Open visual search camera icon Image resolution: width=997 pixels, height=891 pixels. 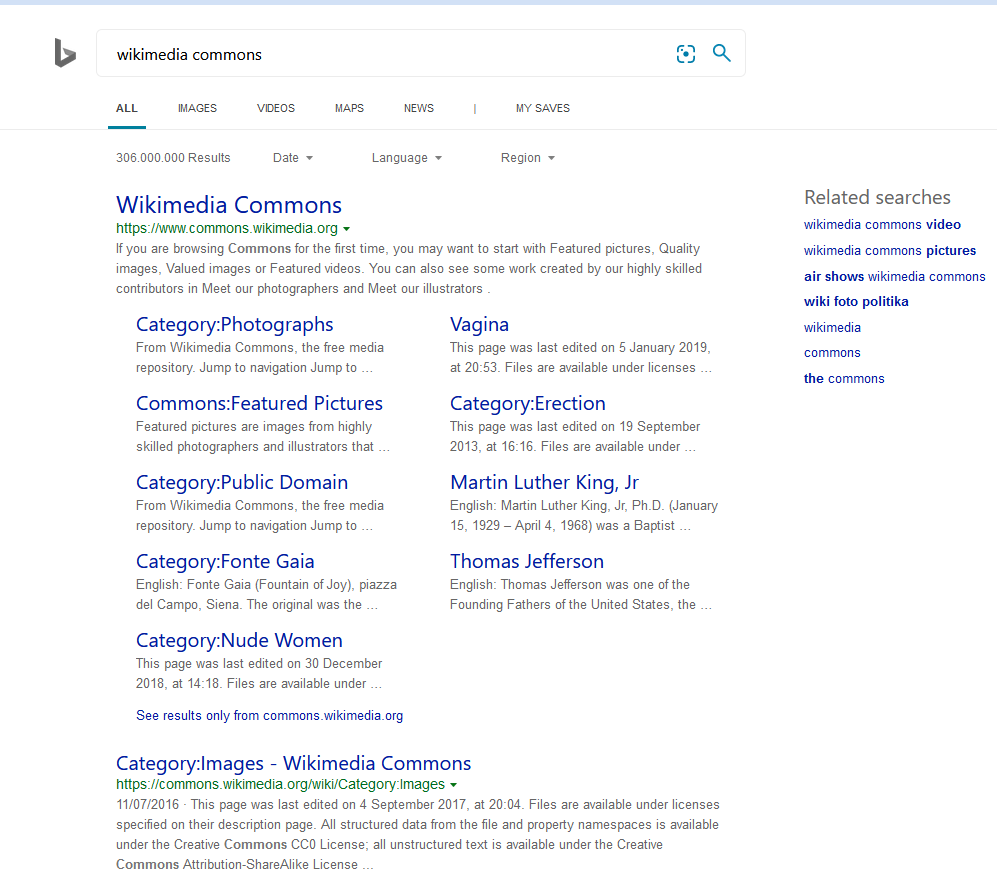coord(685,53)
